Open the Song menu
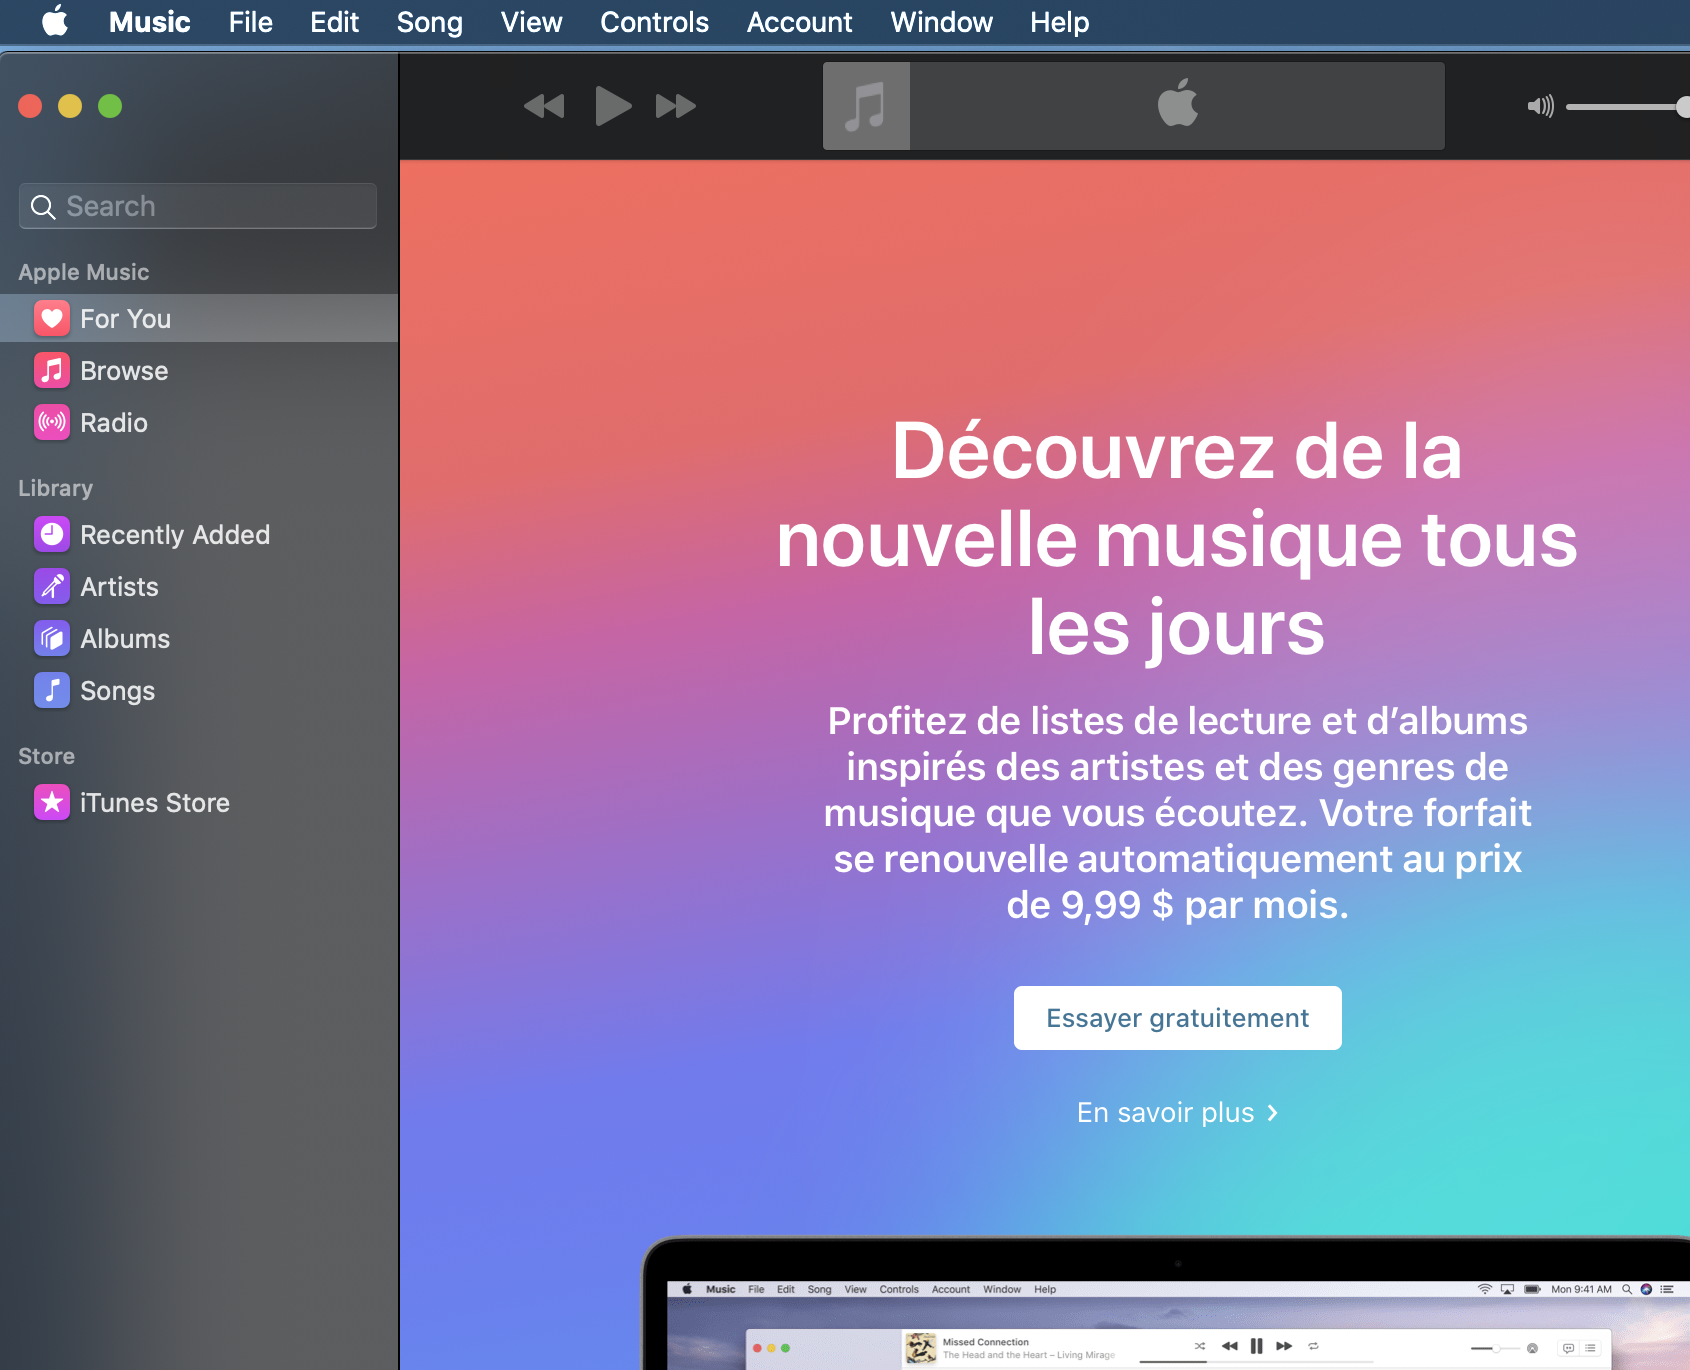Image resolution: width=1690 pixels, height=1370 pixels. [x=430, y=22]
